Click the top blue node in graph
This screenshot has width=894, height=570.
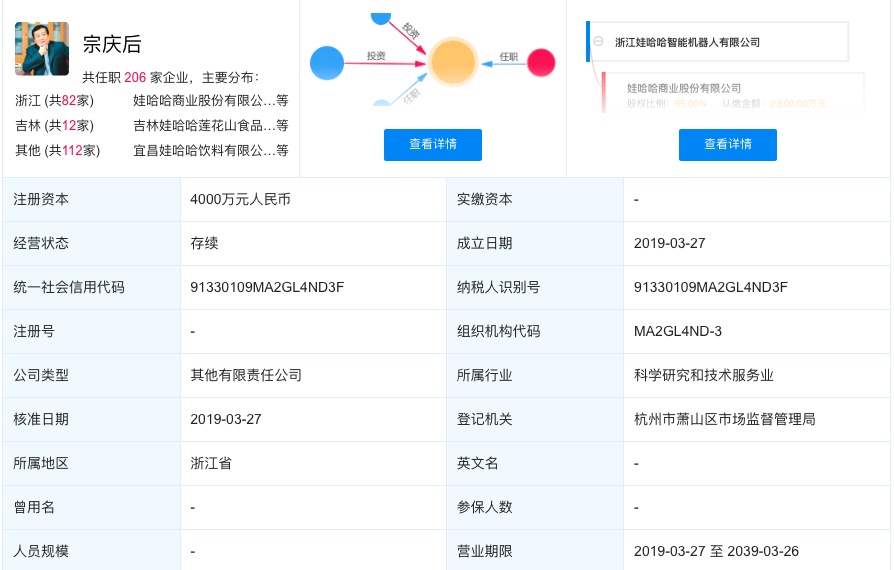[x=380, y=16]
